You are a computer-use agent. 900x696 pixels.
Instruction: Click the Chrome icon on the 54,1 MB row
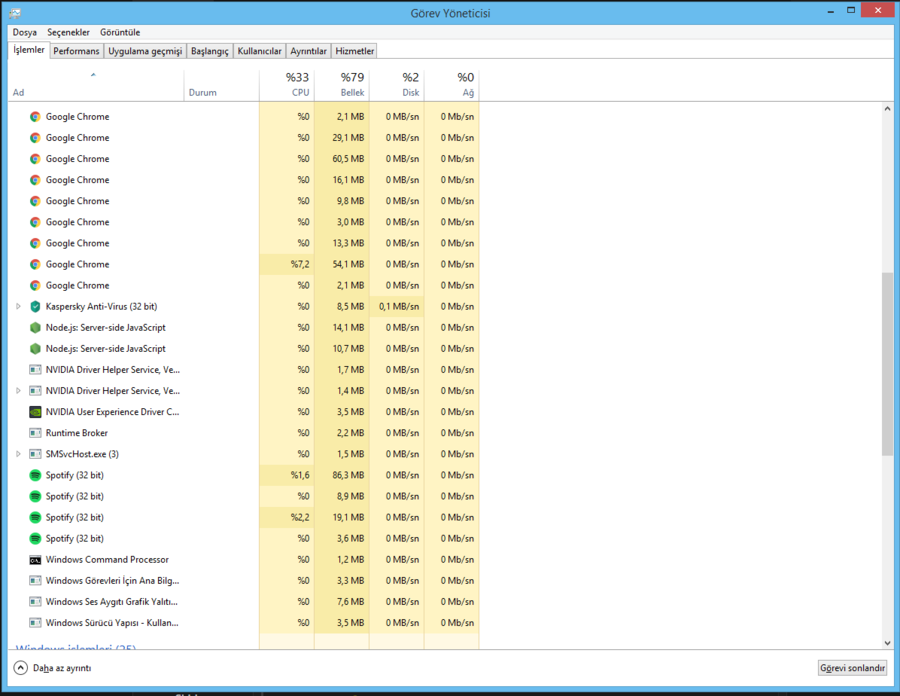pyautogui.click(x=35, y=264)
